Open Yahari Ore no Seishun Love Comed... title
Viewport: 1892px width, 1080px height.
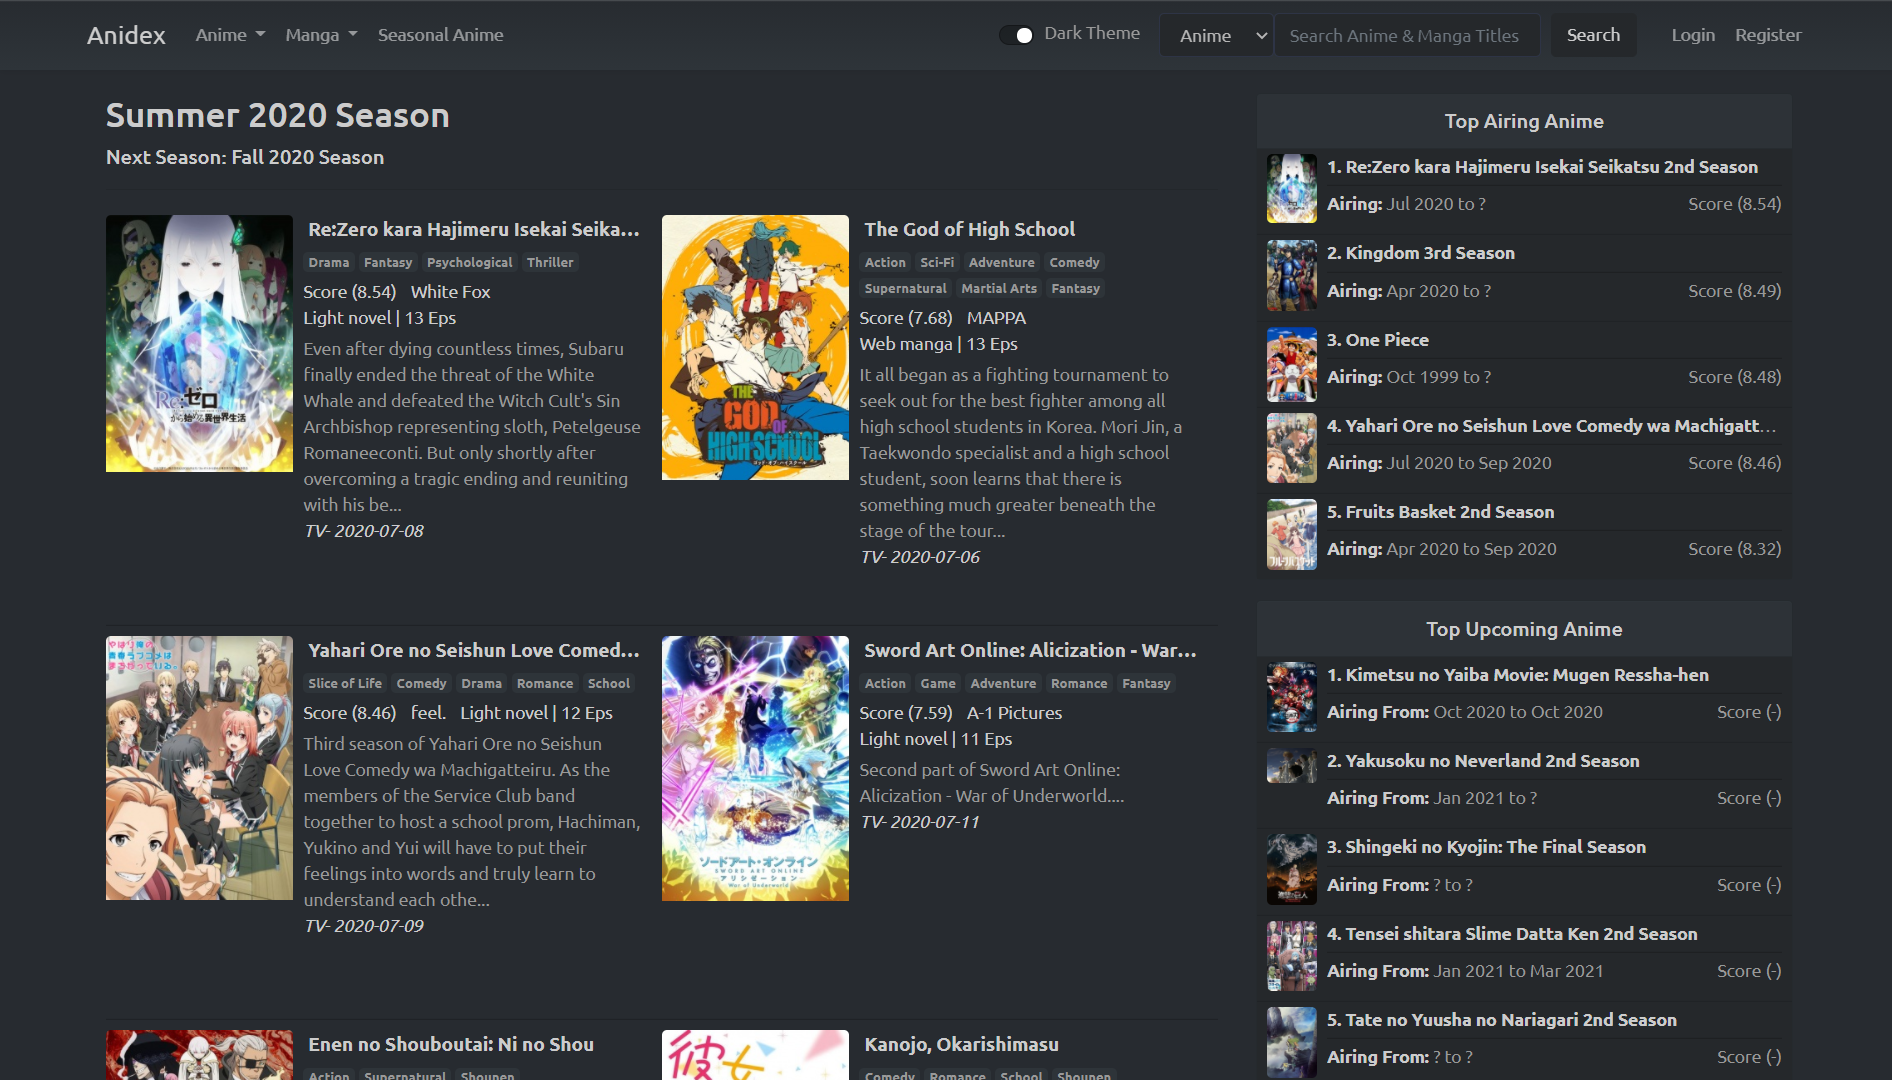pyautogui.click(x=473, y=650)
